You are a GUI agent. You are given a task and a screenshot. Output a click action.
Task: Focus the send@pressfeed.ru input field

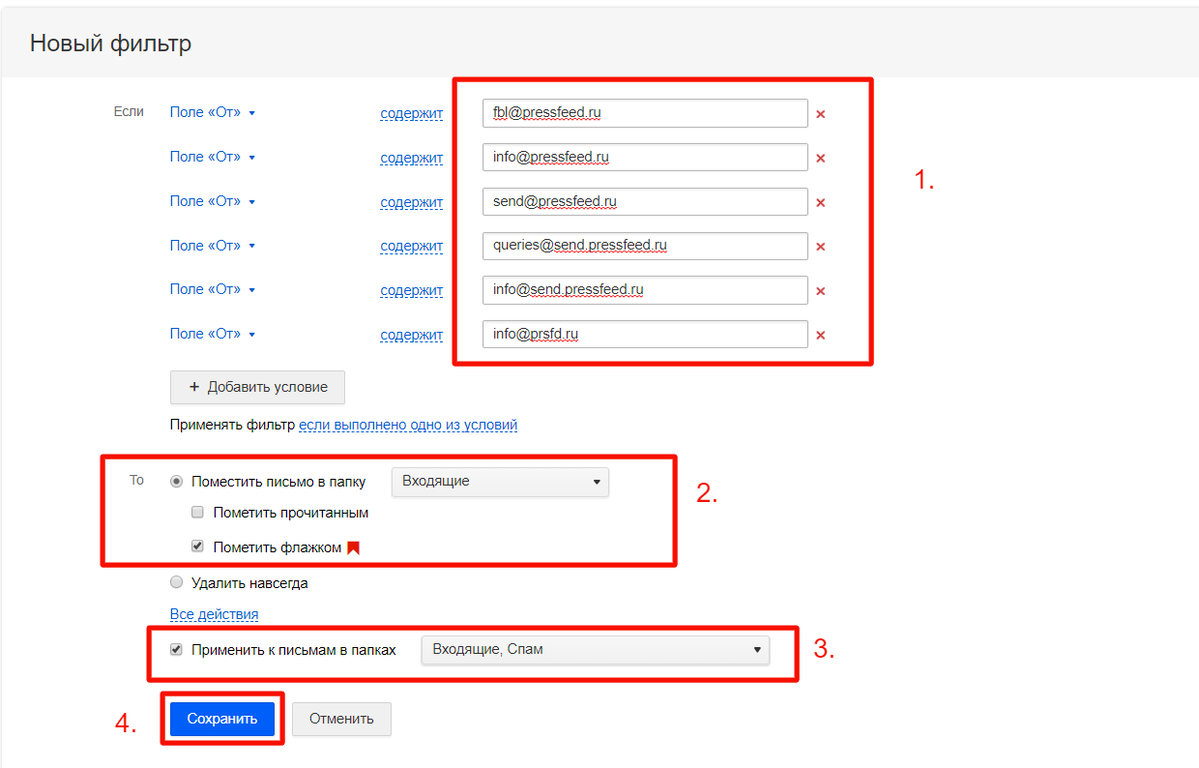(645, 201)
